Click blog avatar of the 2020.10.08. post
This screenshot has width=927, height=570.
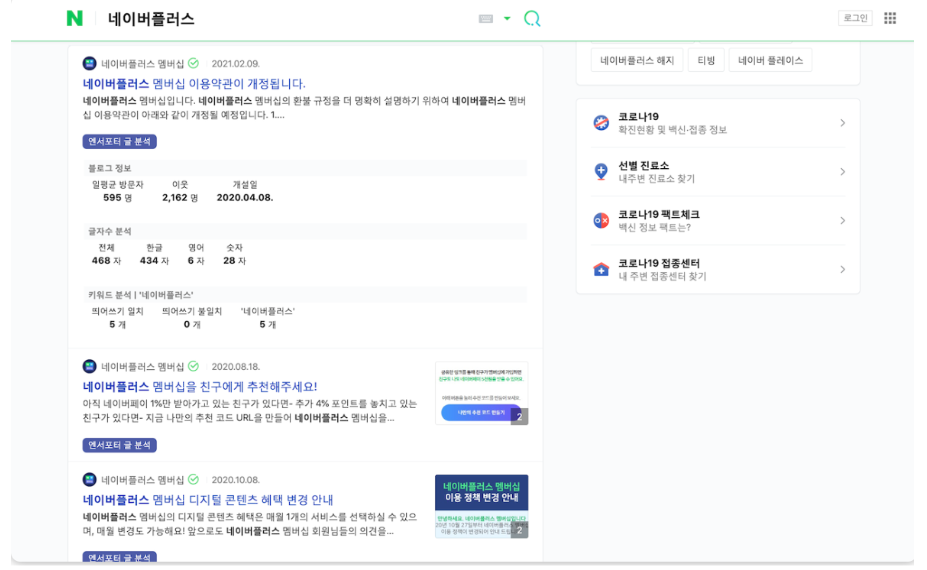click(89, 480)
